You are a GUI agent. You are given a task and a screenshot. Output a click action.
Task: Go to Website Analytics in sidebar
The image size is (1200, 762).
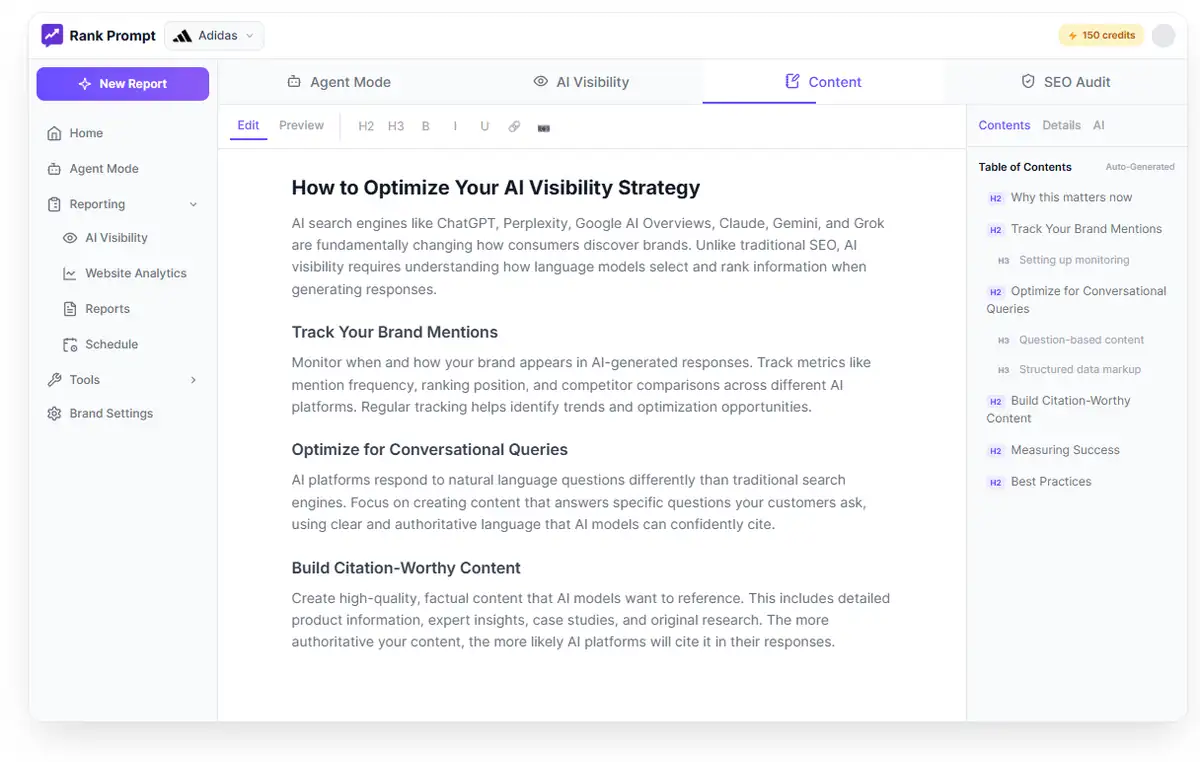tap(135, 273)
